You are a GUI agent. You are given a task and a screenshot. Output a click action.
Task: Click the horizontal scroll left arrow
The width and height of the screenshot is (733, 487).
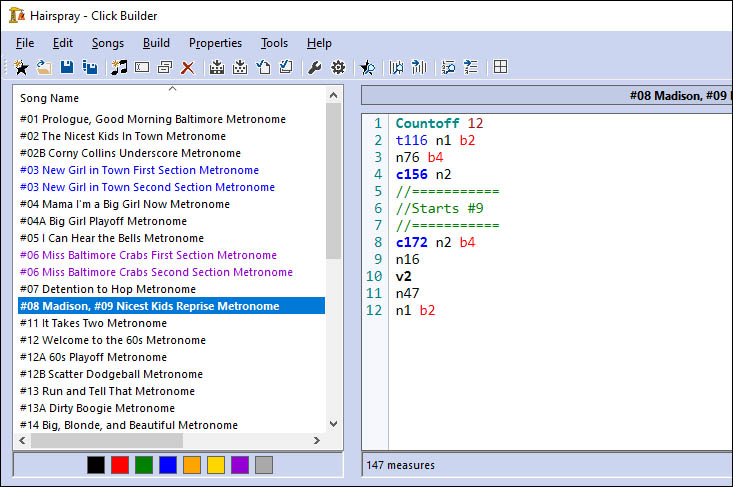[22, 440]
